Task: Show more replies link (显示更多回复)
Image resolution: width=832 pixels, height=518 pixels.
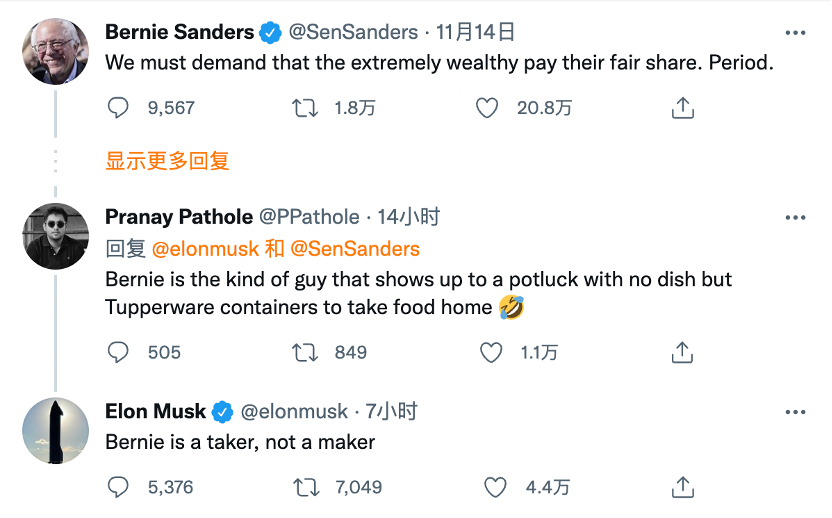Action: tap(168, 160)
